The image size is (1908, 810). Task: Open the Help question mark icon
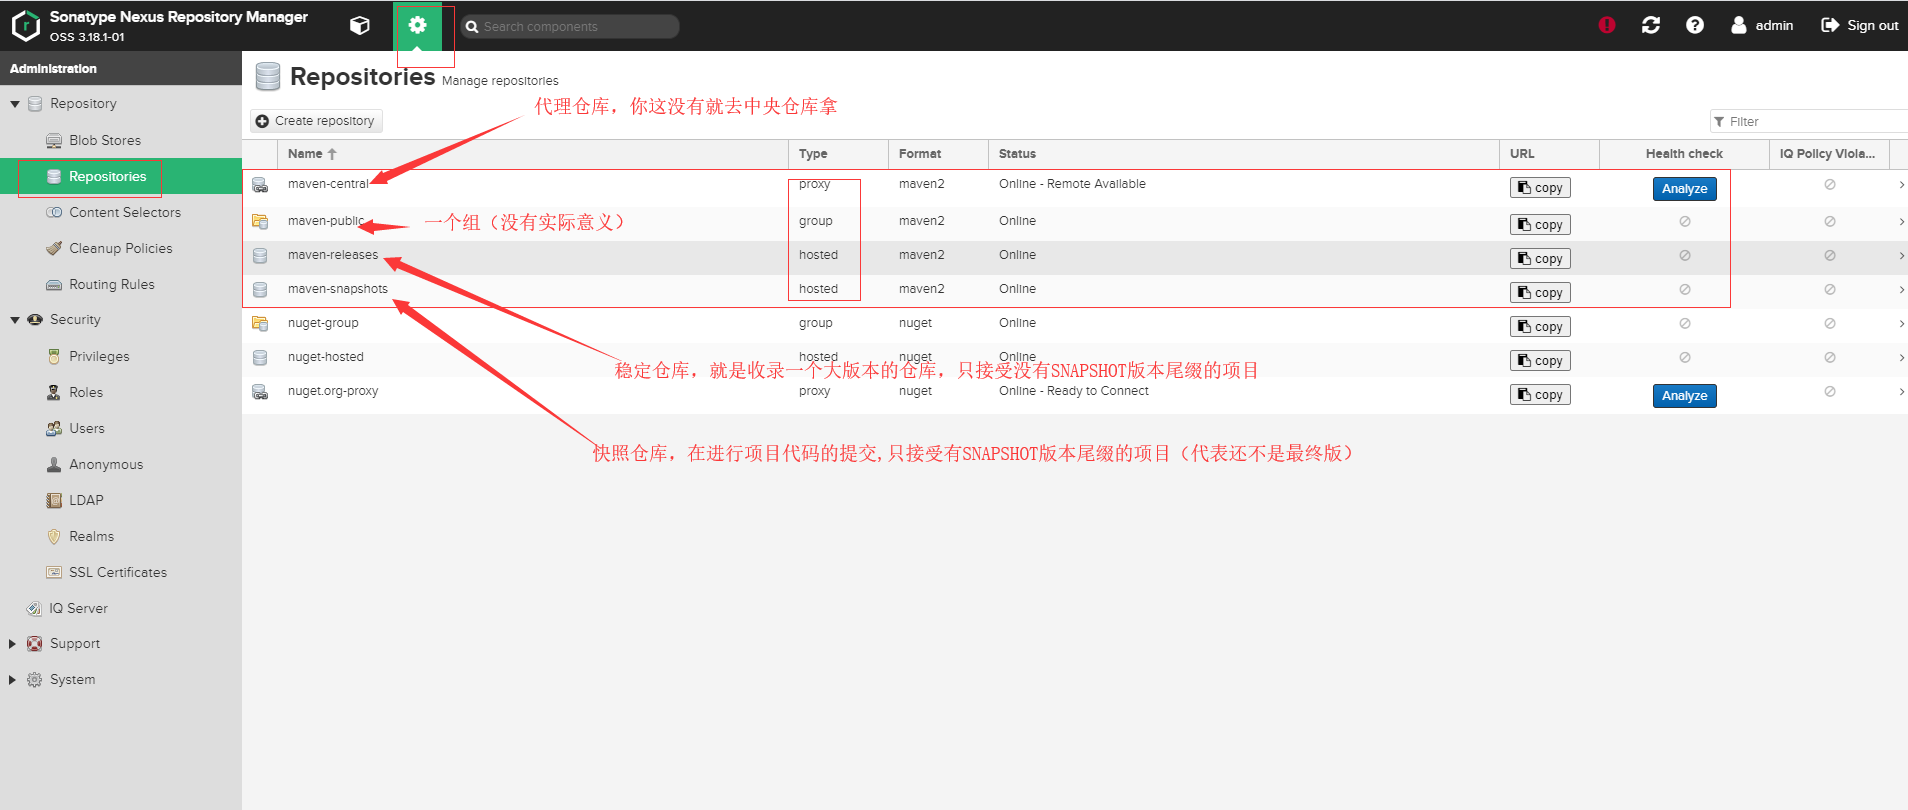pyautogui.click(x=1695, y=25)
